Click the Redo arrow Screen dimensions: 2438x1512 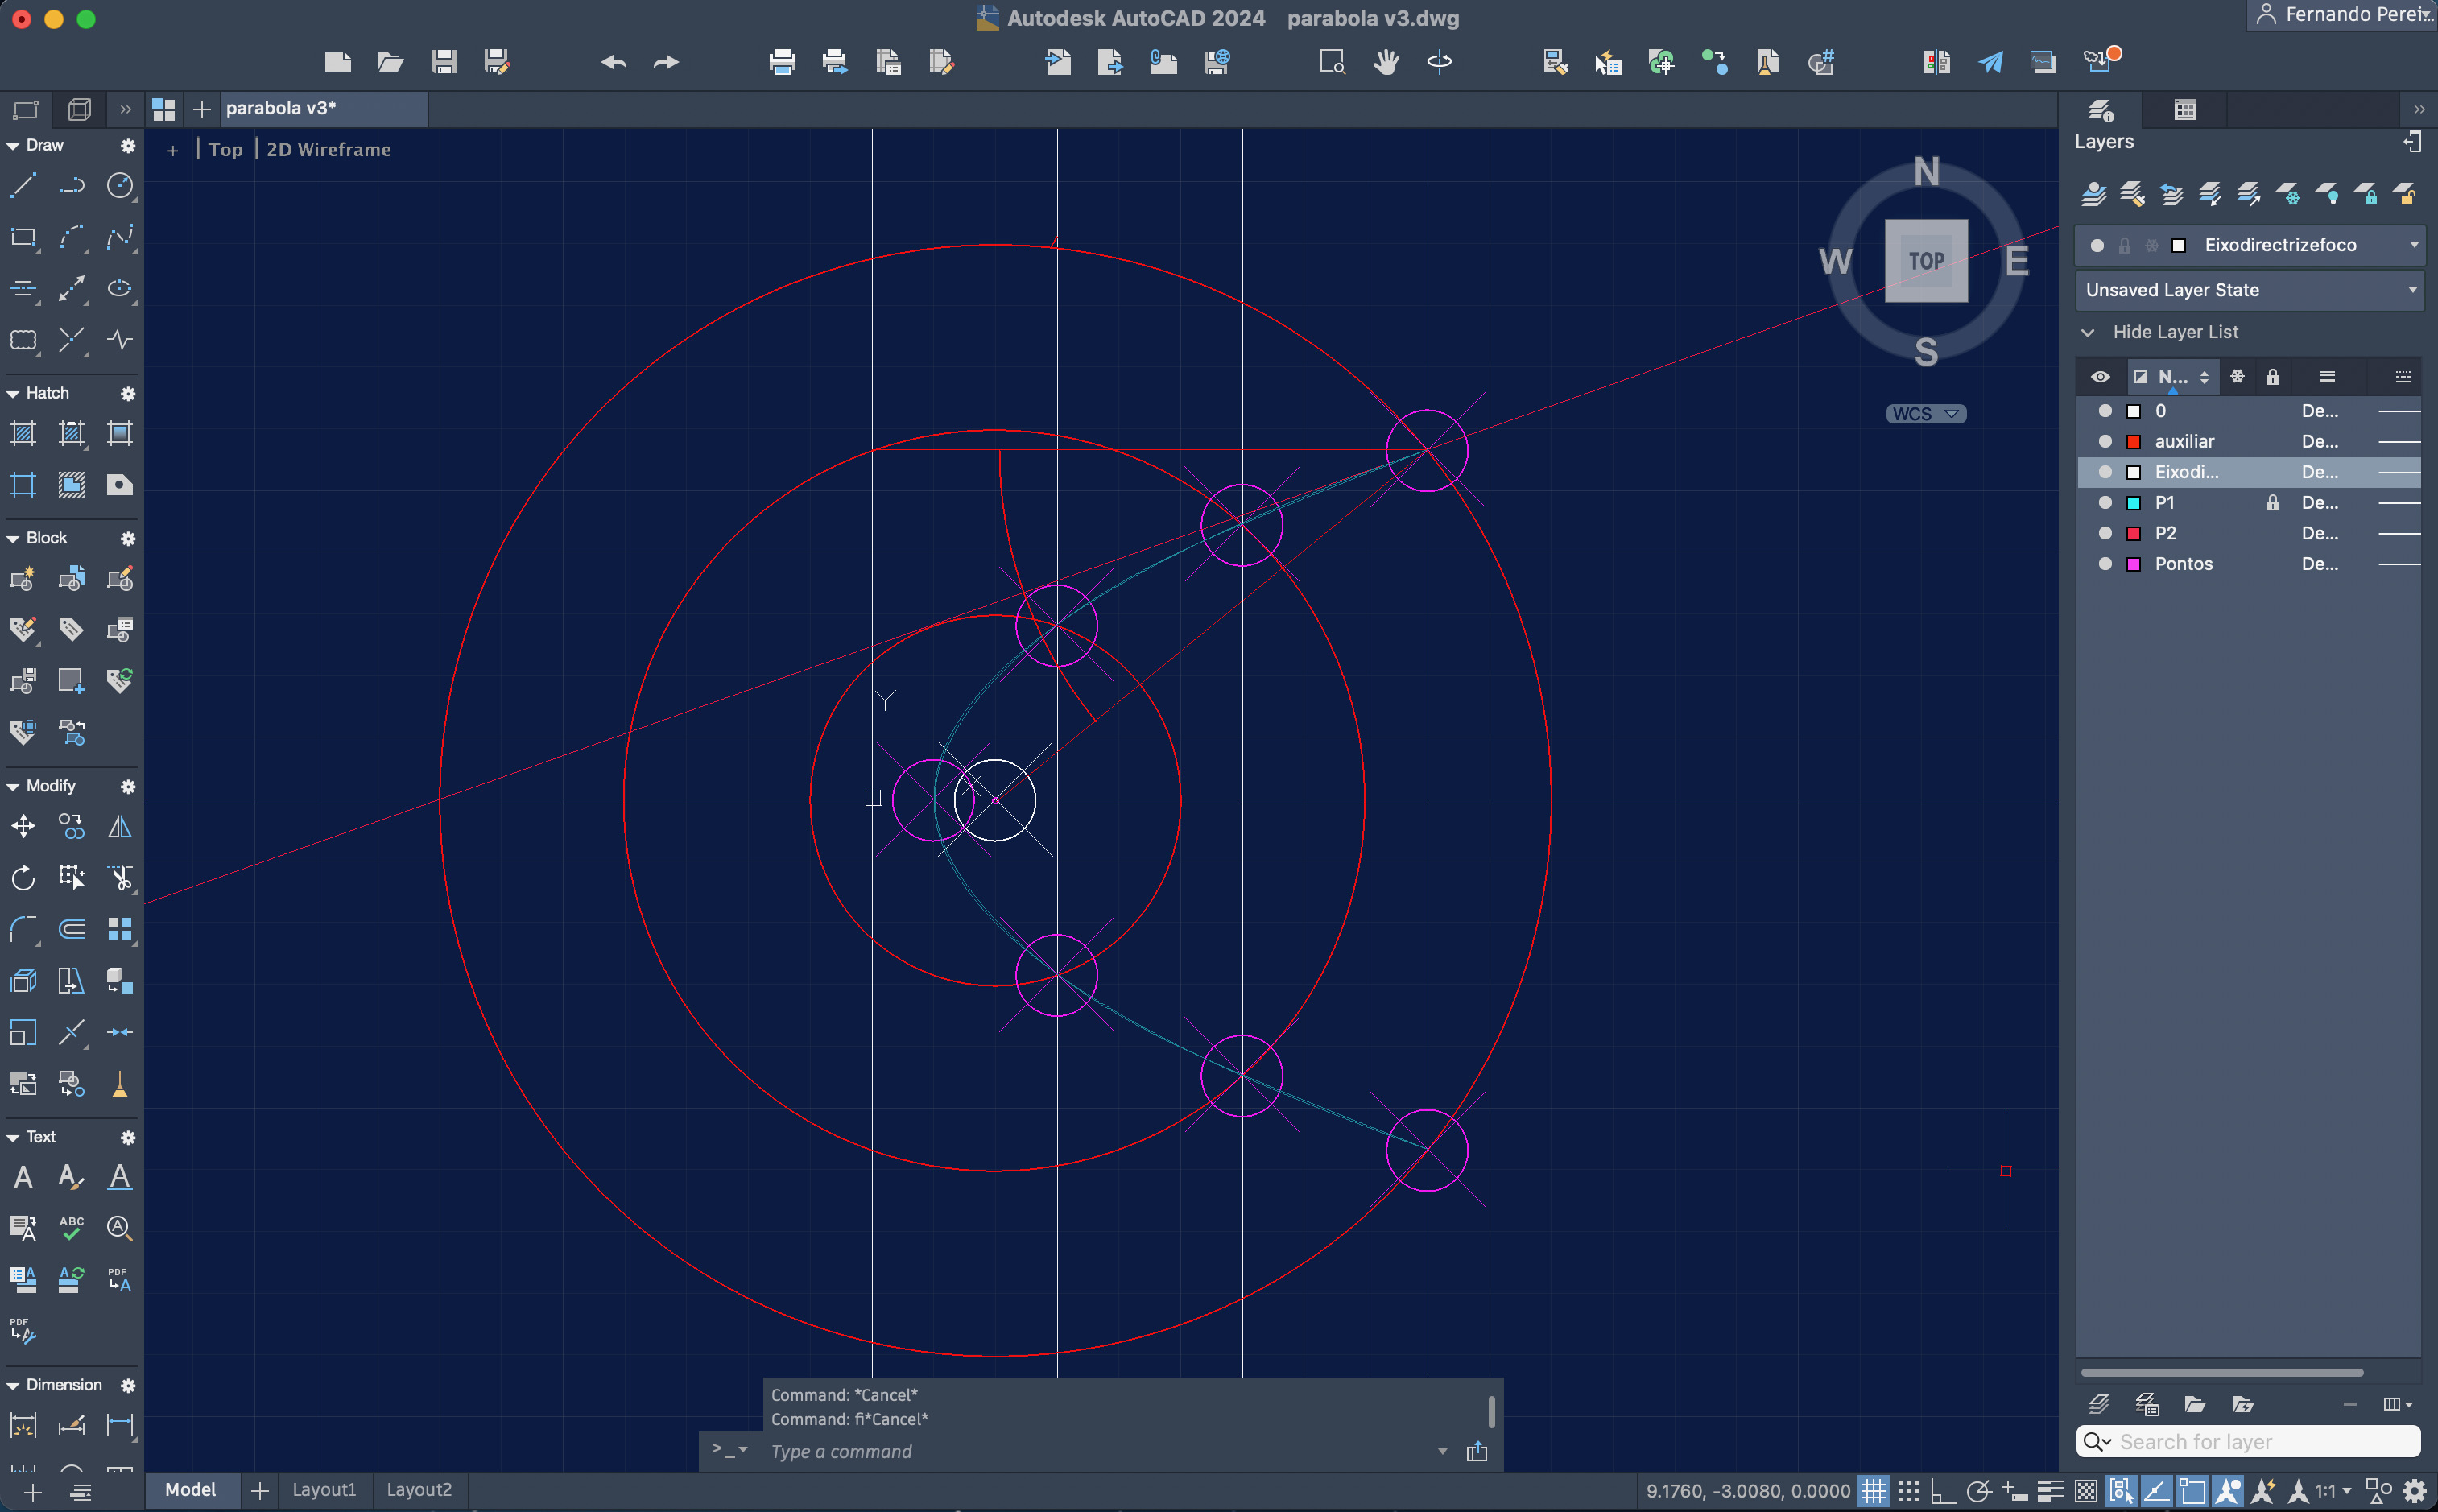pyautogui.click(x=666, y=62)
